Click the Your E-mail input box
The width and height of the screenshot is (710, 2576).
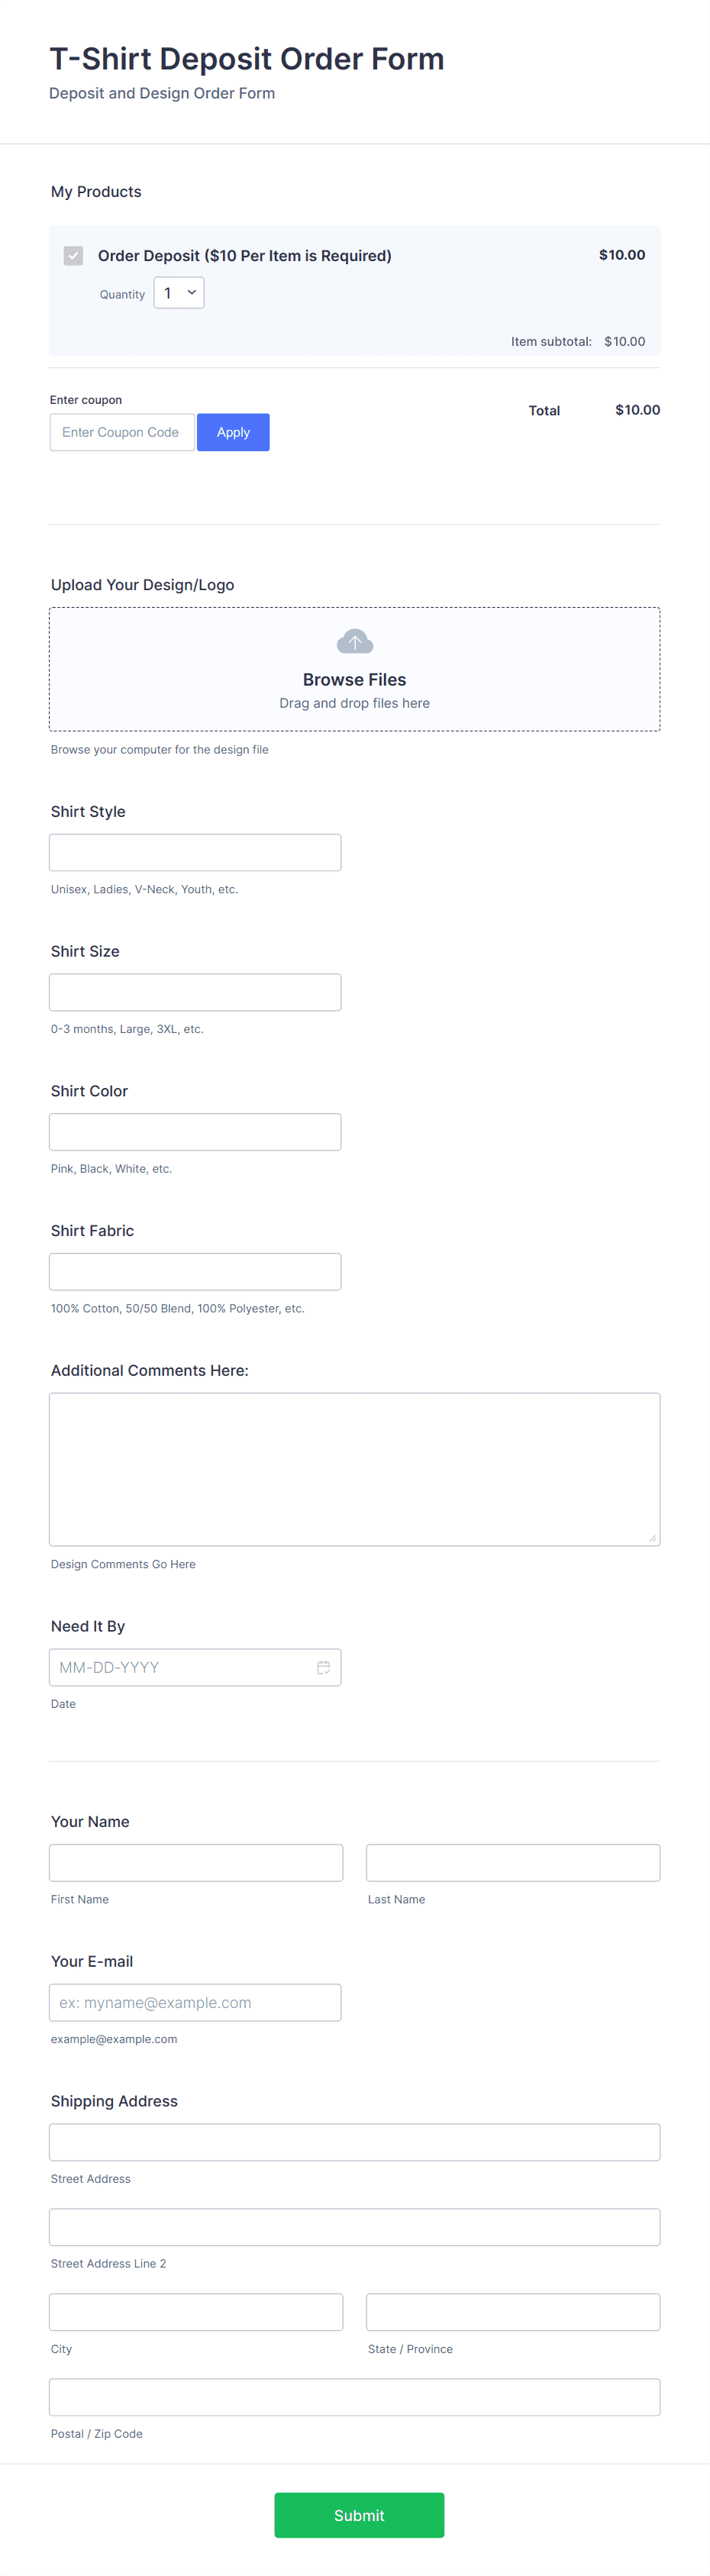point(194,2002)
